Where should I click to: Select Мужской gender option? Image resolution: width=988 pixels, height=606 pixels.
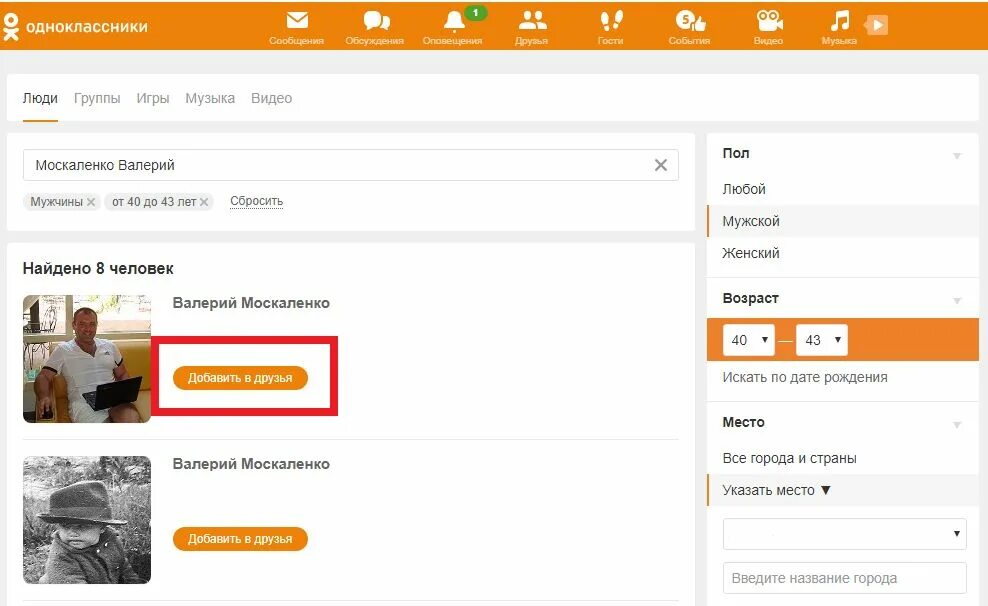(x=843, y=221)
